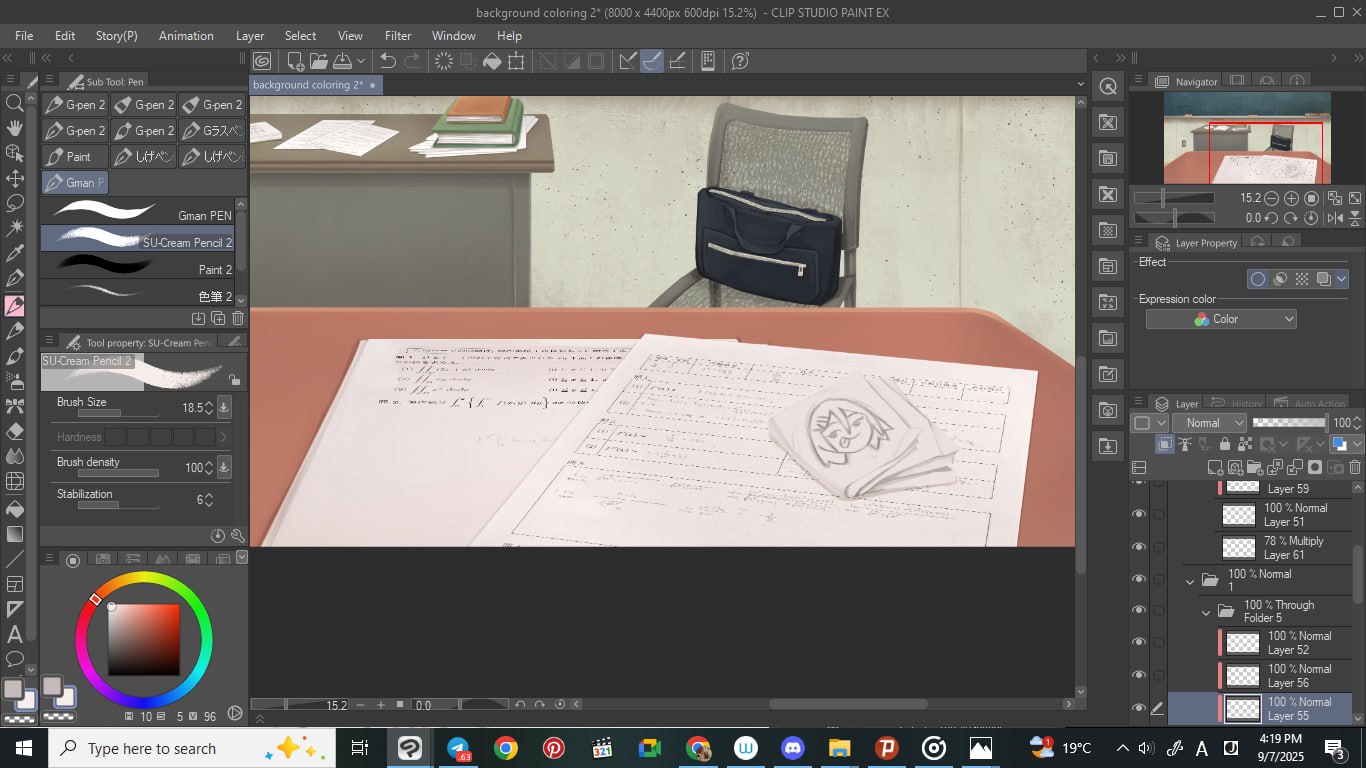Screen dimensions: 1366x768
Task: Flip the canvas horizontally in Navigator
Action: [x=1333, y=217]
